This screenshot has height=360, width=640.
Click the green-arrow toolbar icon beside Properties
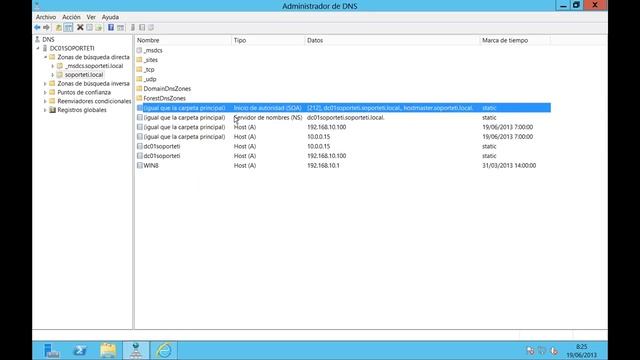(98, 27)
